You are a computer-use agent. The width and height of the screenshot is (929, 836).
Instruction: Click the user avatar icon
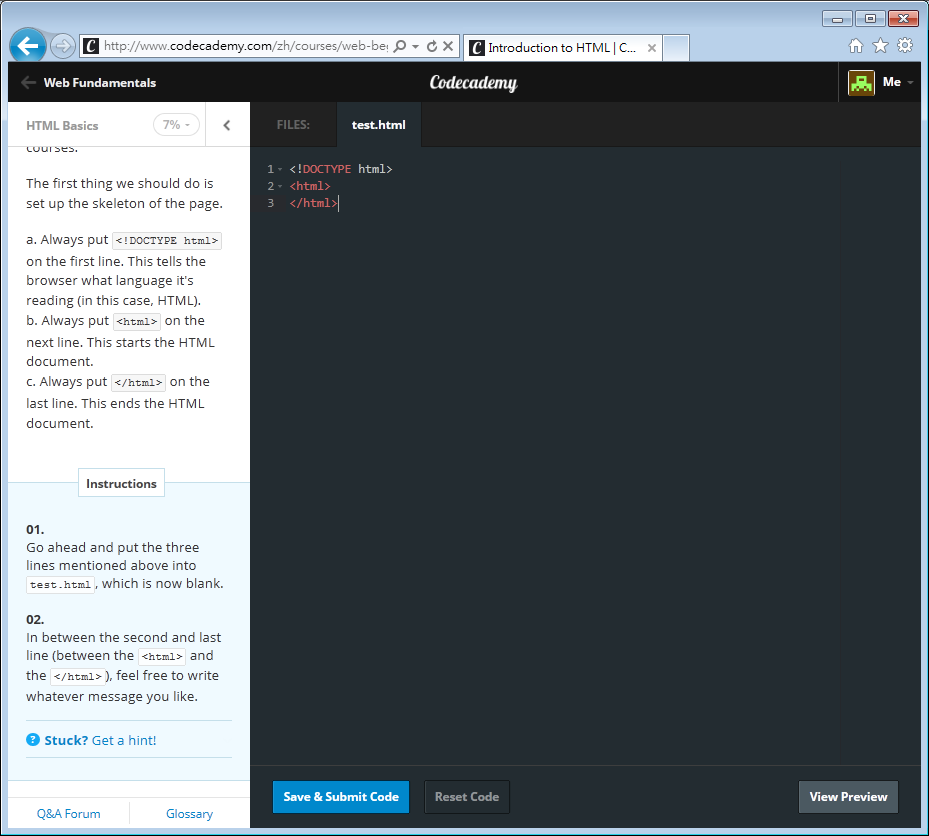[x=861, y=83]
